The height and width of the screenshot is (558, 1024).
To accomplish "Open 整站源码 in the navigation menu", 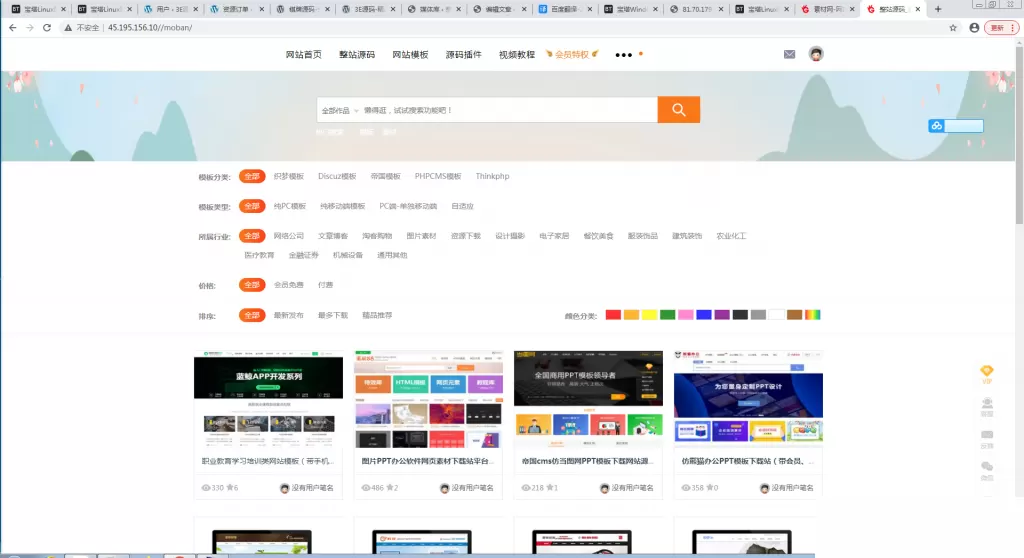I will coord(357,55).
